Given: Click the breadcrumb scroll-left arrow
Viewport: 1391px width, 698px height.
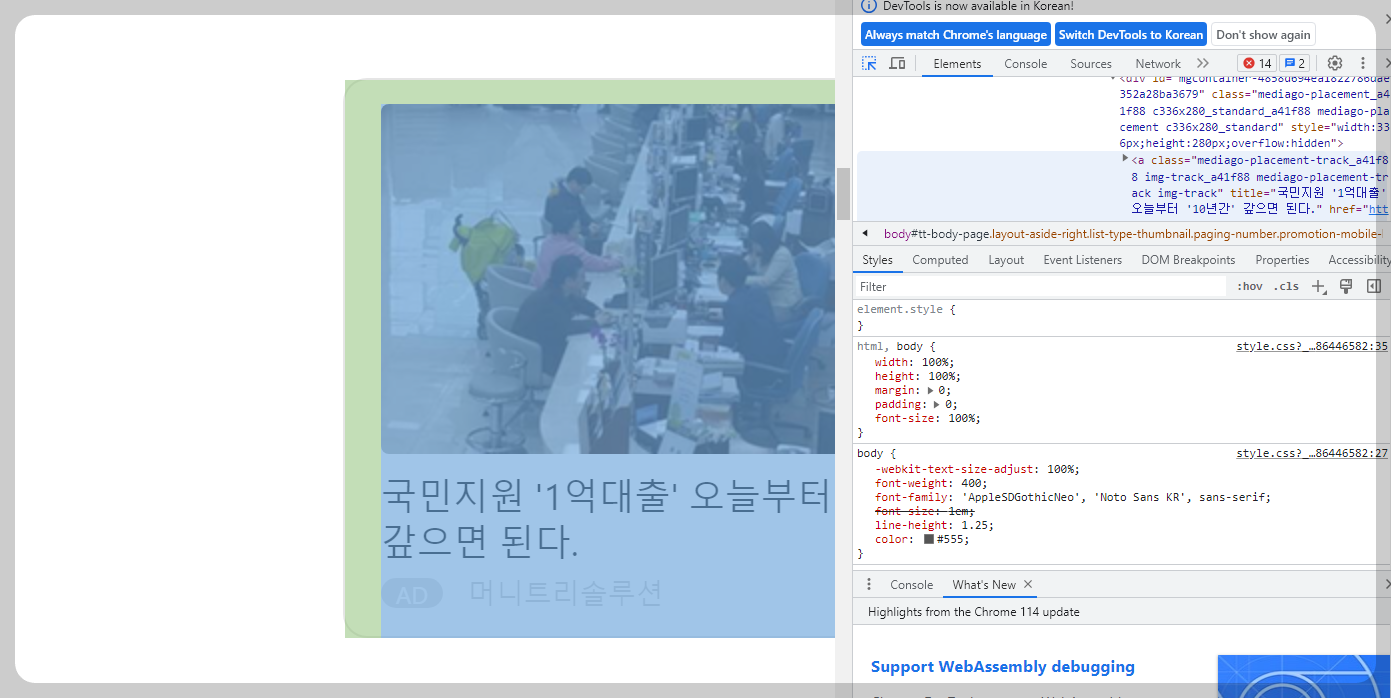Looking at the screenshot, I should (865, 233).
